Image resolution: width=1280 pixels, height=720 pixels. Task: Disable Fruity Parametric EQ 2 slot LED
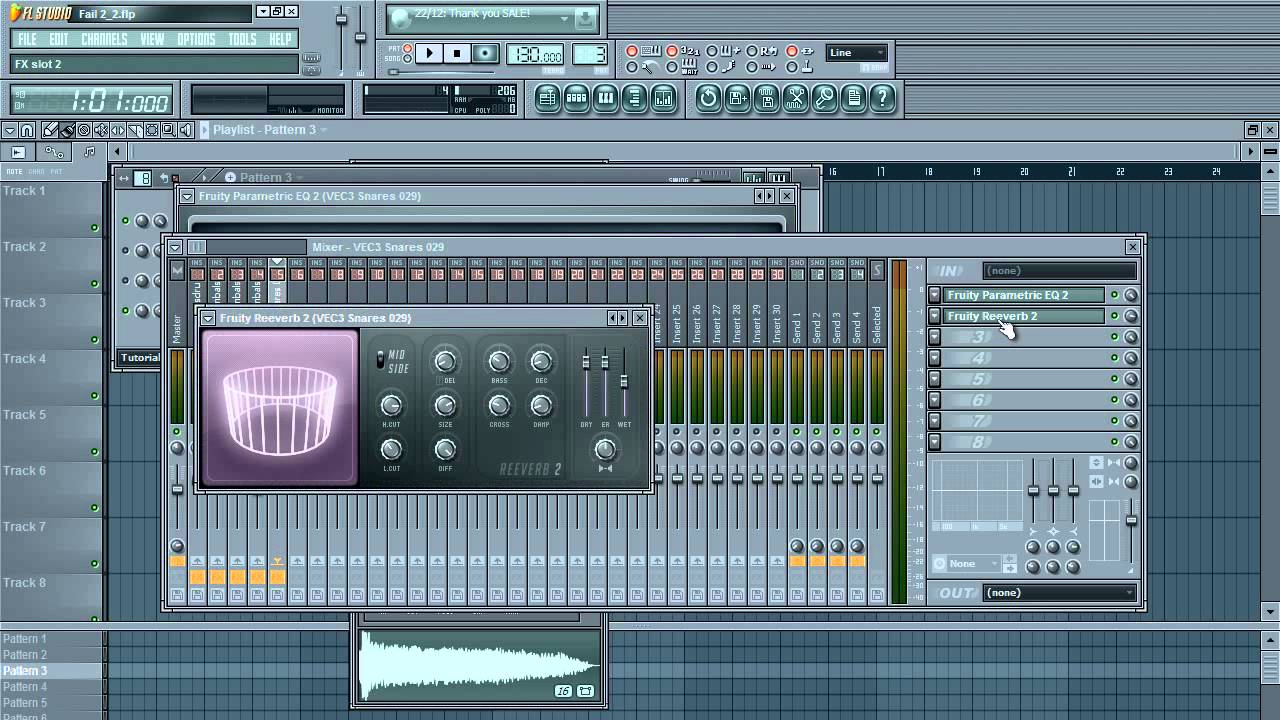coord(1114,295)
